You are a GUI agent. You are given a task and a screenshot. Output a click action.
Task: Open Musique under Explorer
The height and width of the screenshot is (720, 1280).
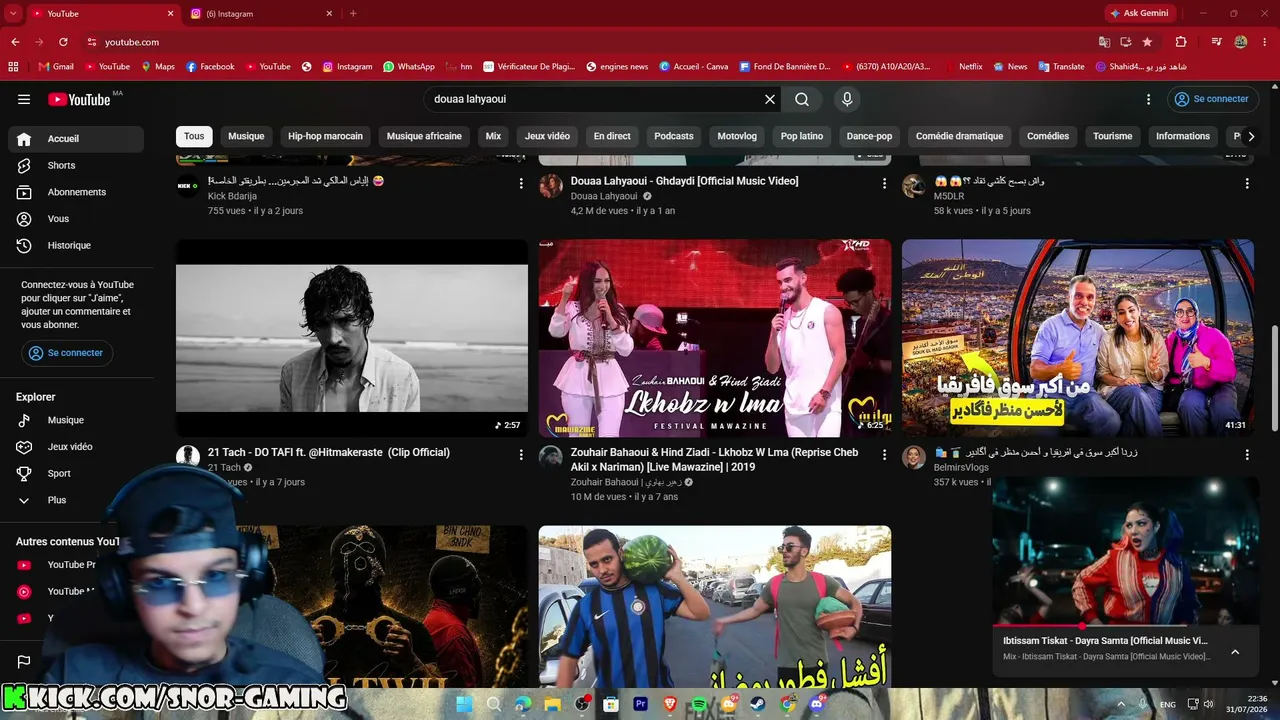coord(75,420)
